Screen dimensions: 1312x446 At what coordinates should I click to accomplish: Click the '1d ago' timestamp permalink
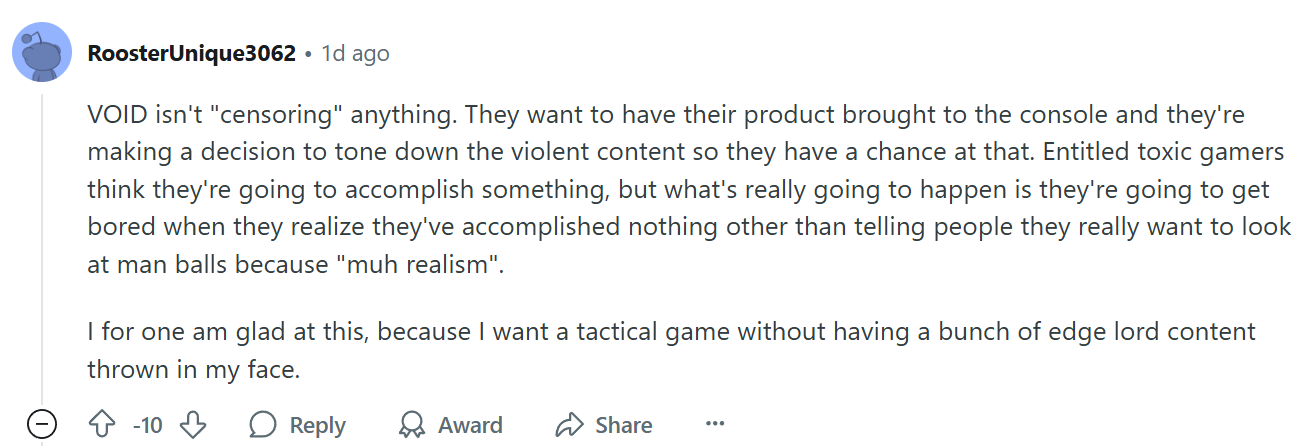355,53
